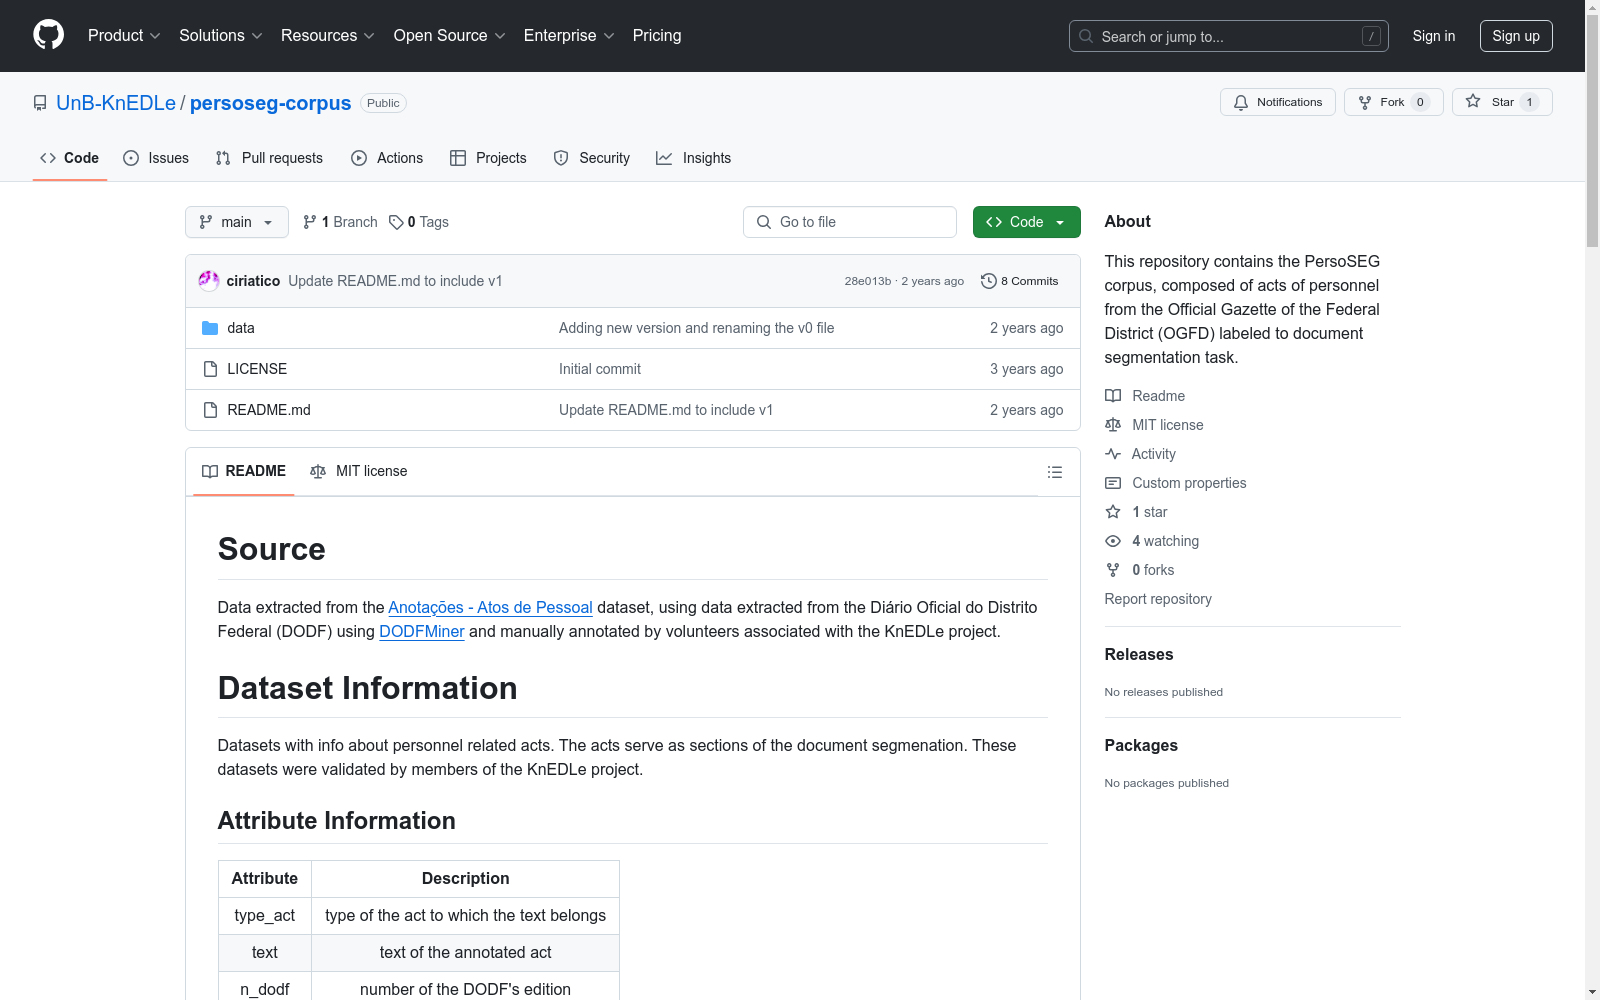Click the history clock icon by Commits
The height and width of the screenshot is (1000, 1600).
pyautogui.click(x=989, y=281)
